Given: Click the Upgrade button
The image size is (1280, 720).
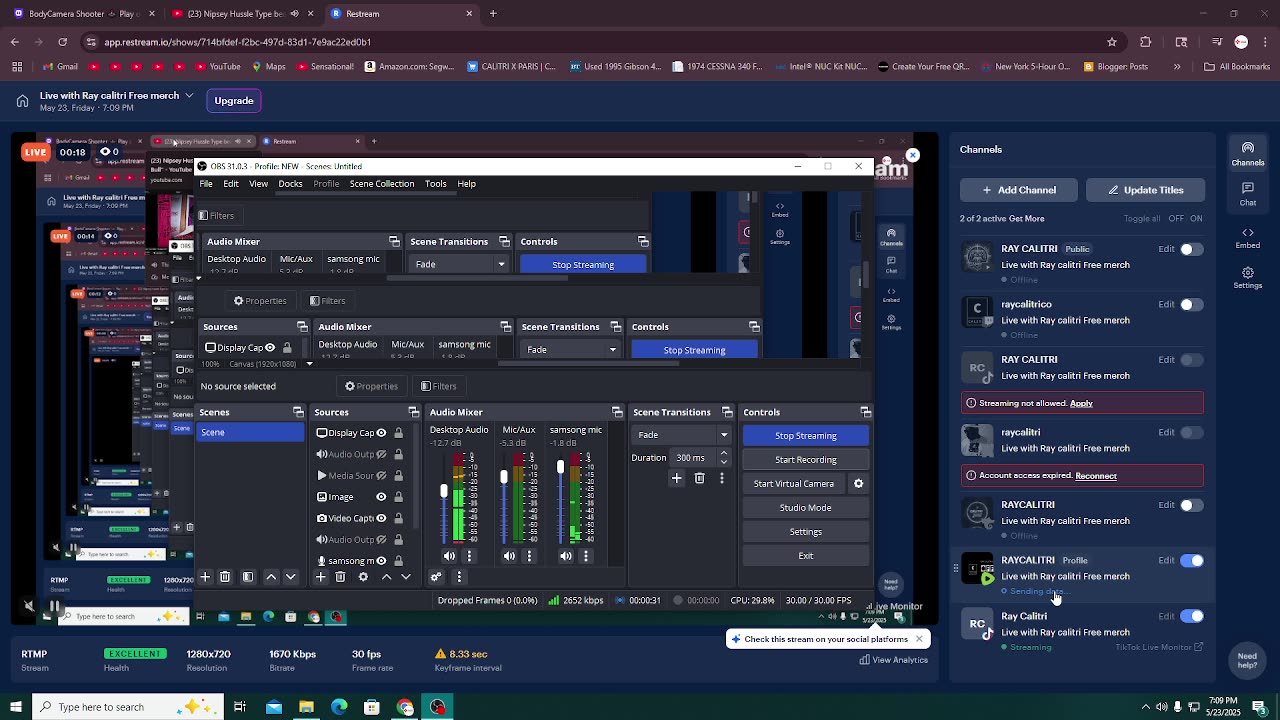Looking at the screenshot, I should [234, 101].
